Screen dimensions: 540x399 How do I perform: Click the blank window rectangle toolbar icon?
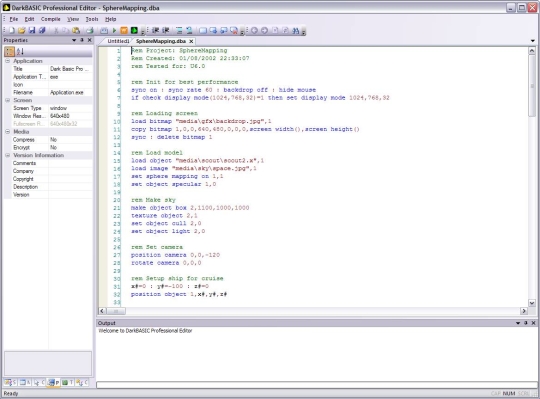pyautogui.click(x=203, y=31)
